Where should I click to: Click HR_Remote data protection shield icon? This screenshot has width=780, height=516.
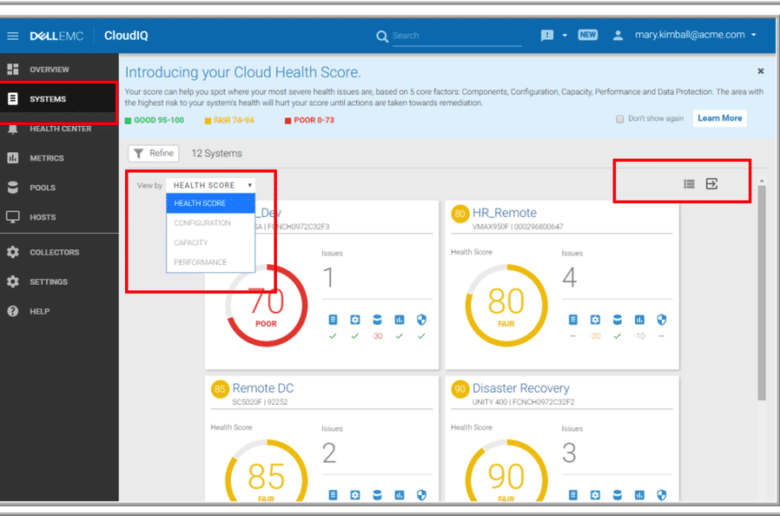pos(662,319)
